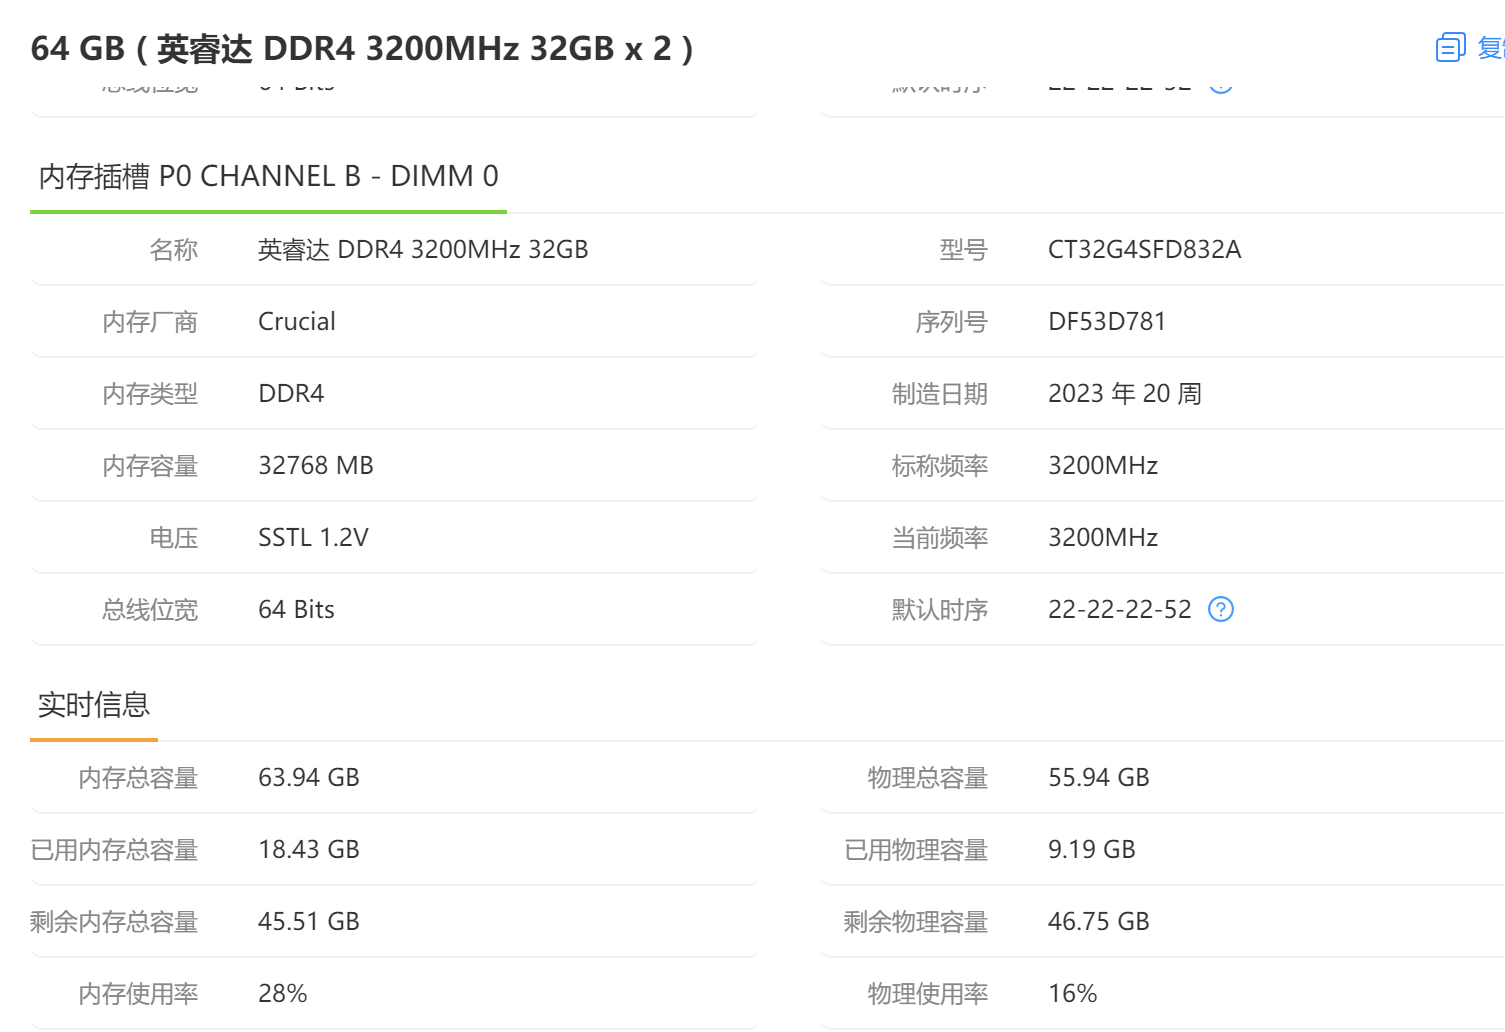Click the 55.94 GB physical total value
The height and width of the screenshot is (1032, 1505).
(1098, 777)
